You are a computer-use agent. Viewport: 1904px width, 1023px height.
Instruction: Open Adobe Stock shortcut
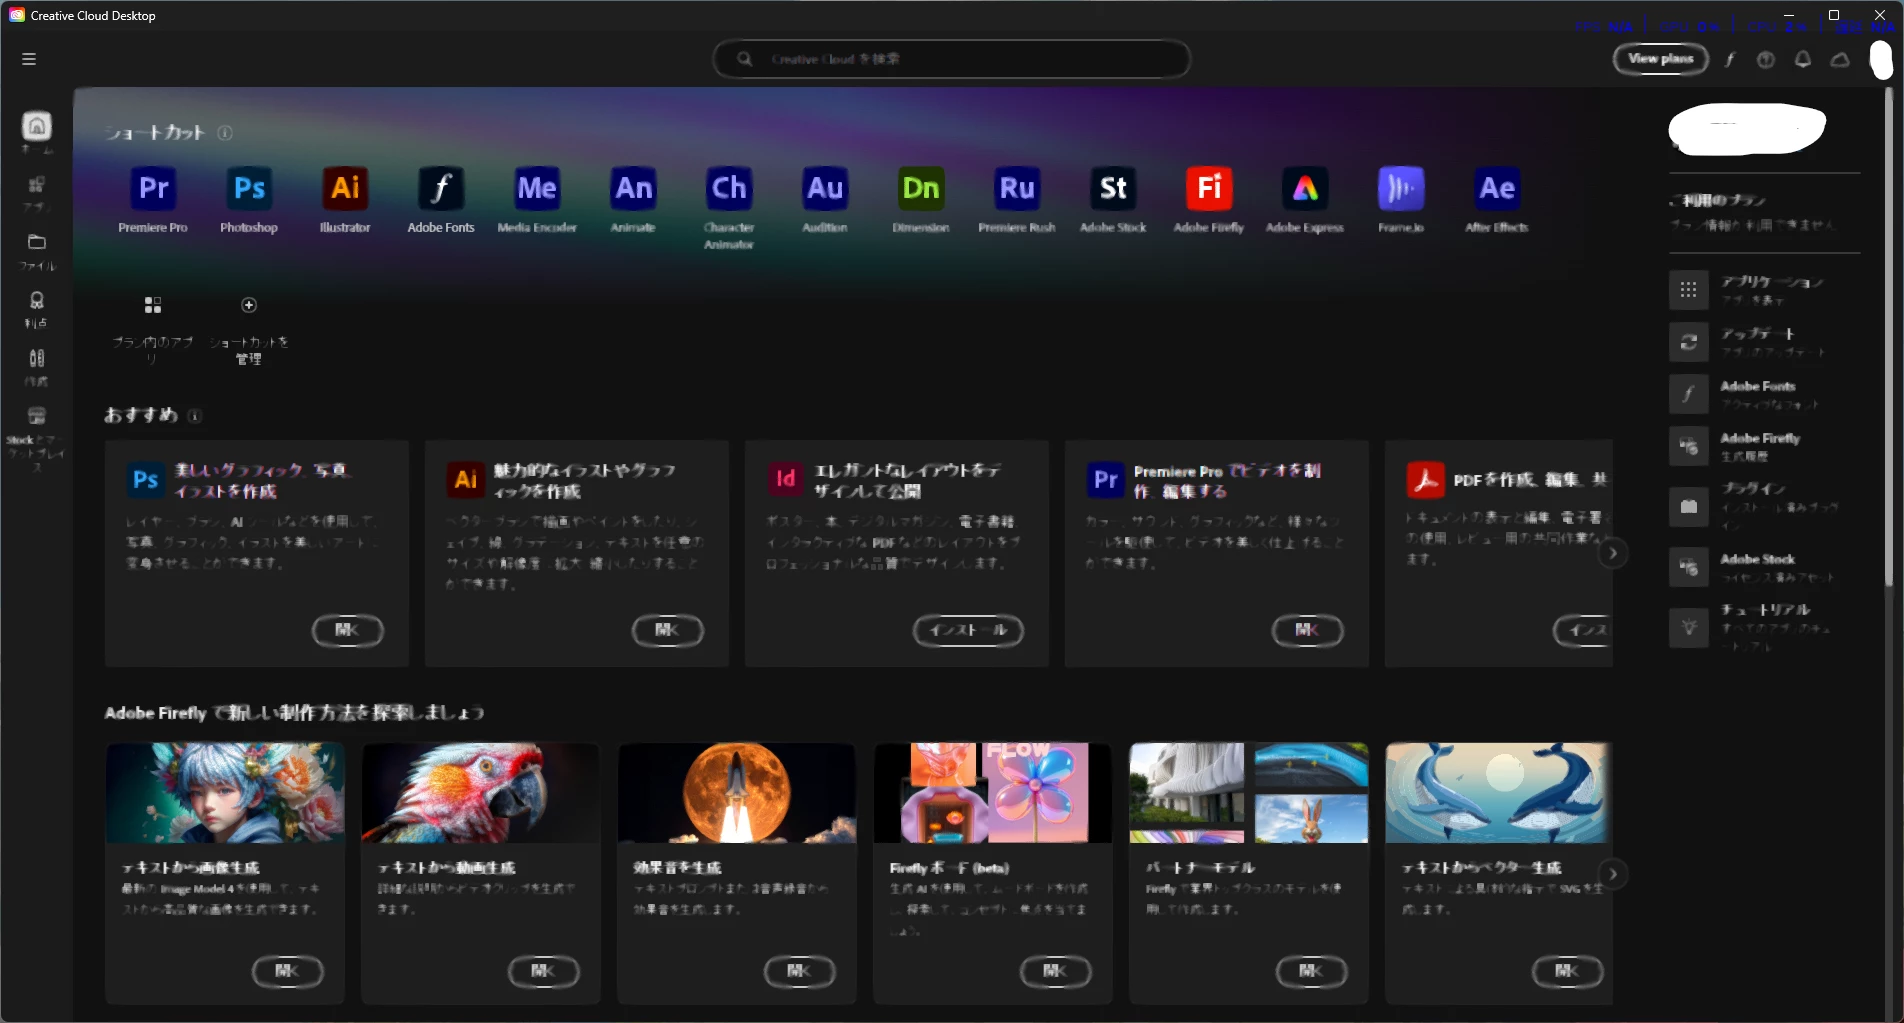1113,188
